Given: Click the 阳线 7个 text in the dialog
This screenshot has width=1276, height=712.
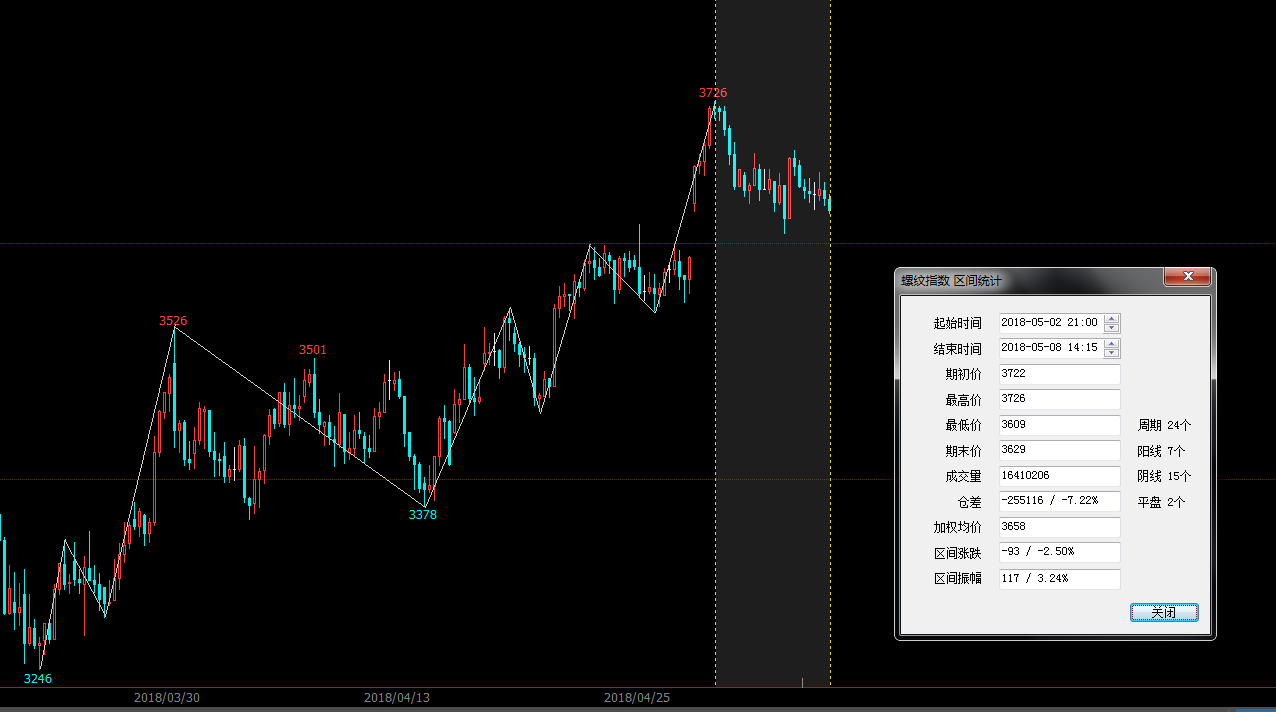Looking at the screenshot, I should tap(1161, 451).
